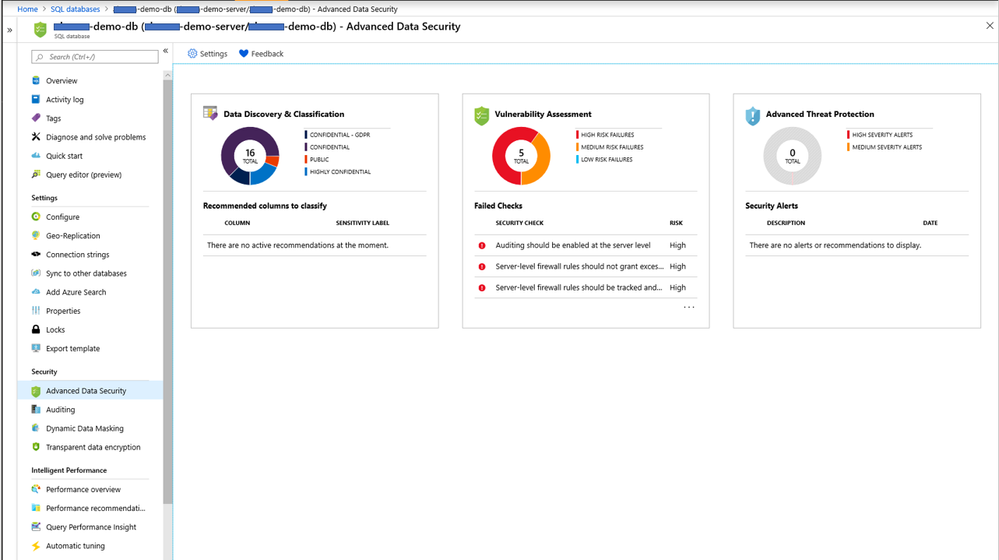
Task: Go to the Home breadcrumb link
Action: pyautogui.click(x=27, y=9)
